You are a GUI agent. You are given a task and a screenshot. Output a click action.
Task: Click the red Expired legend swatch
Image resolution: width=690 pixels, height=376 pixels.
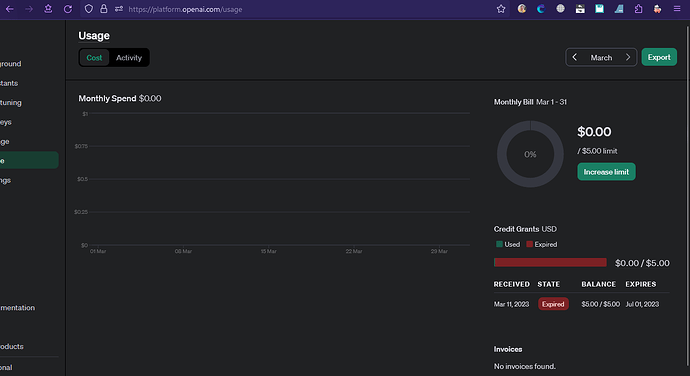(x=529, y=244)
